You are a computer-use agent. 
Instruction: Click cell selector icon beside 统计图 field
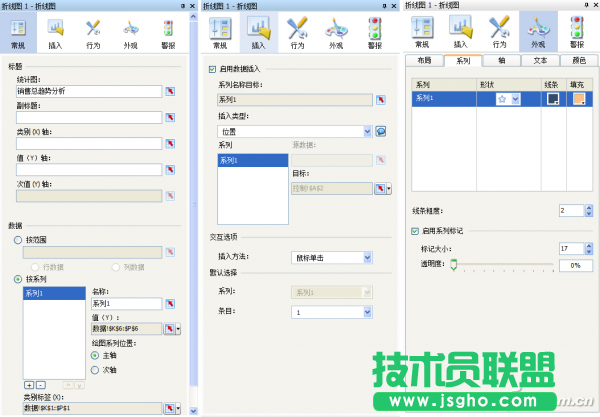170,91
